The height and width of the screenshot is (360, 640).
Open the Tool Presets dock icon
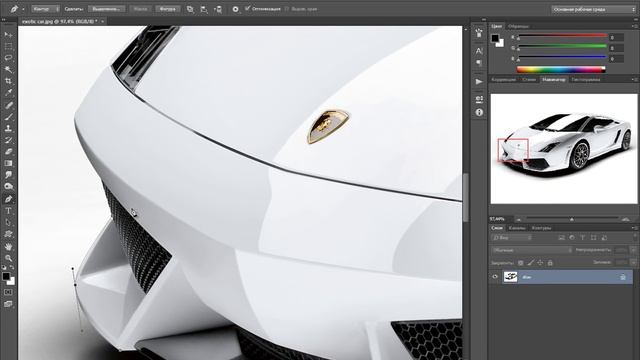tap(479, 33)
